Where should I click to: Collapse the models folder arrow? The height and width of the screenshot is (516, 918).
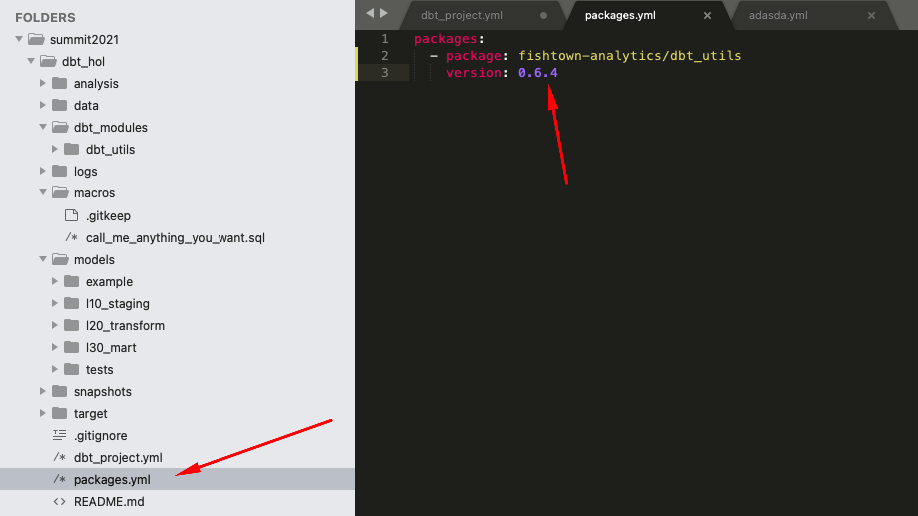(x=43, y=259)
